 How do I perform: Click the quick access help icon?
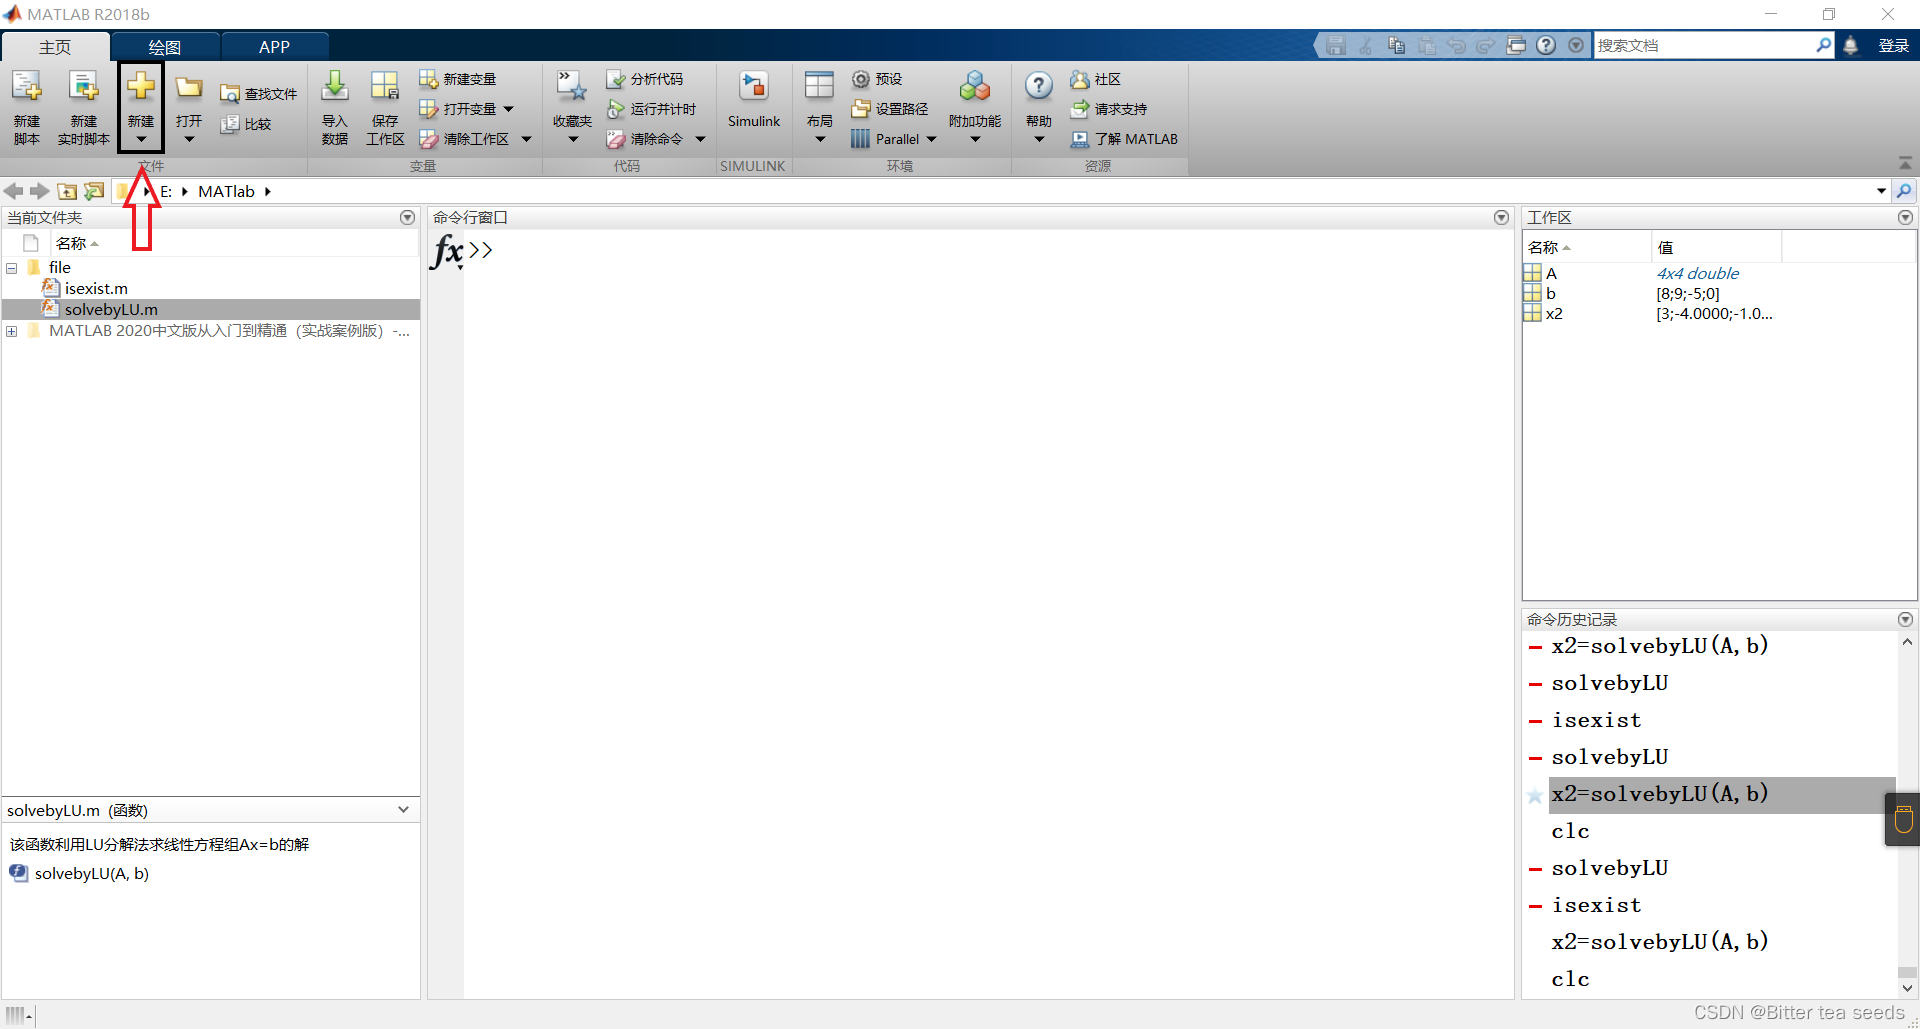1546,46
